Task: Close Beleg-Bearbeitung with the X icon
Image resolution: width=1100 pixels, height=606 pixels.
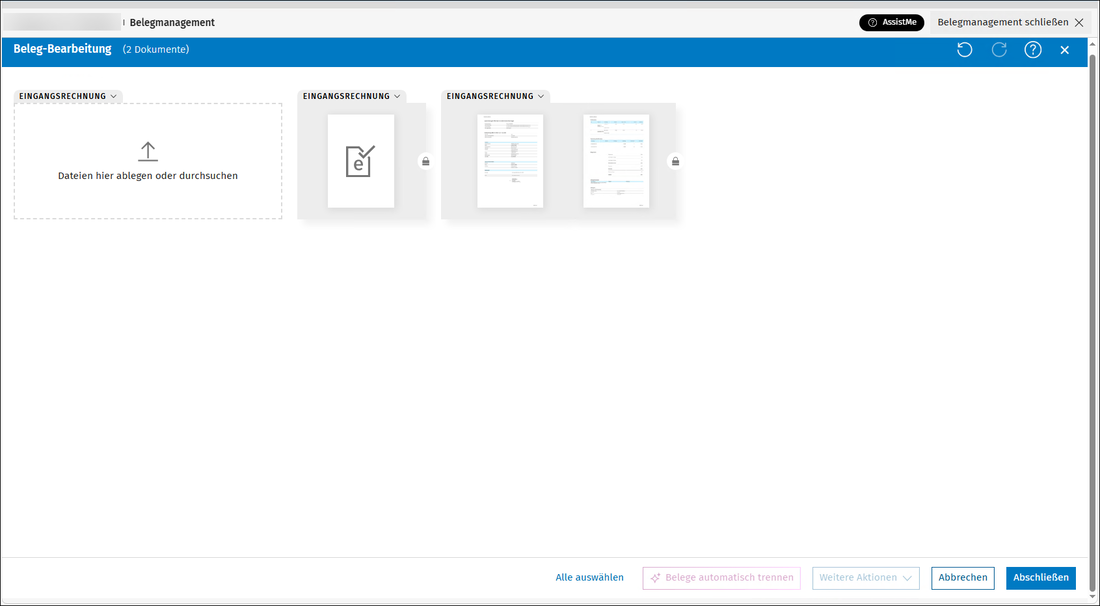Action: tap(1065, 50)
